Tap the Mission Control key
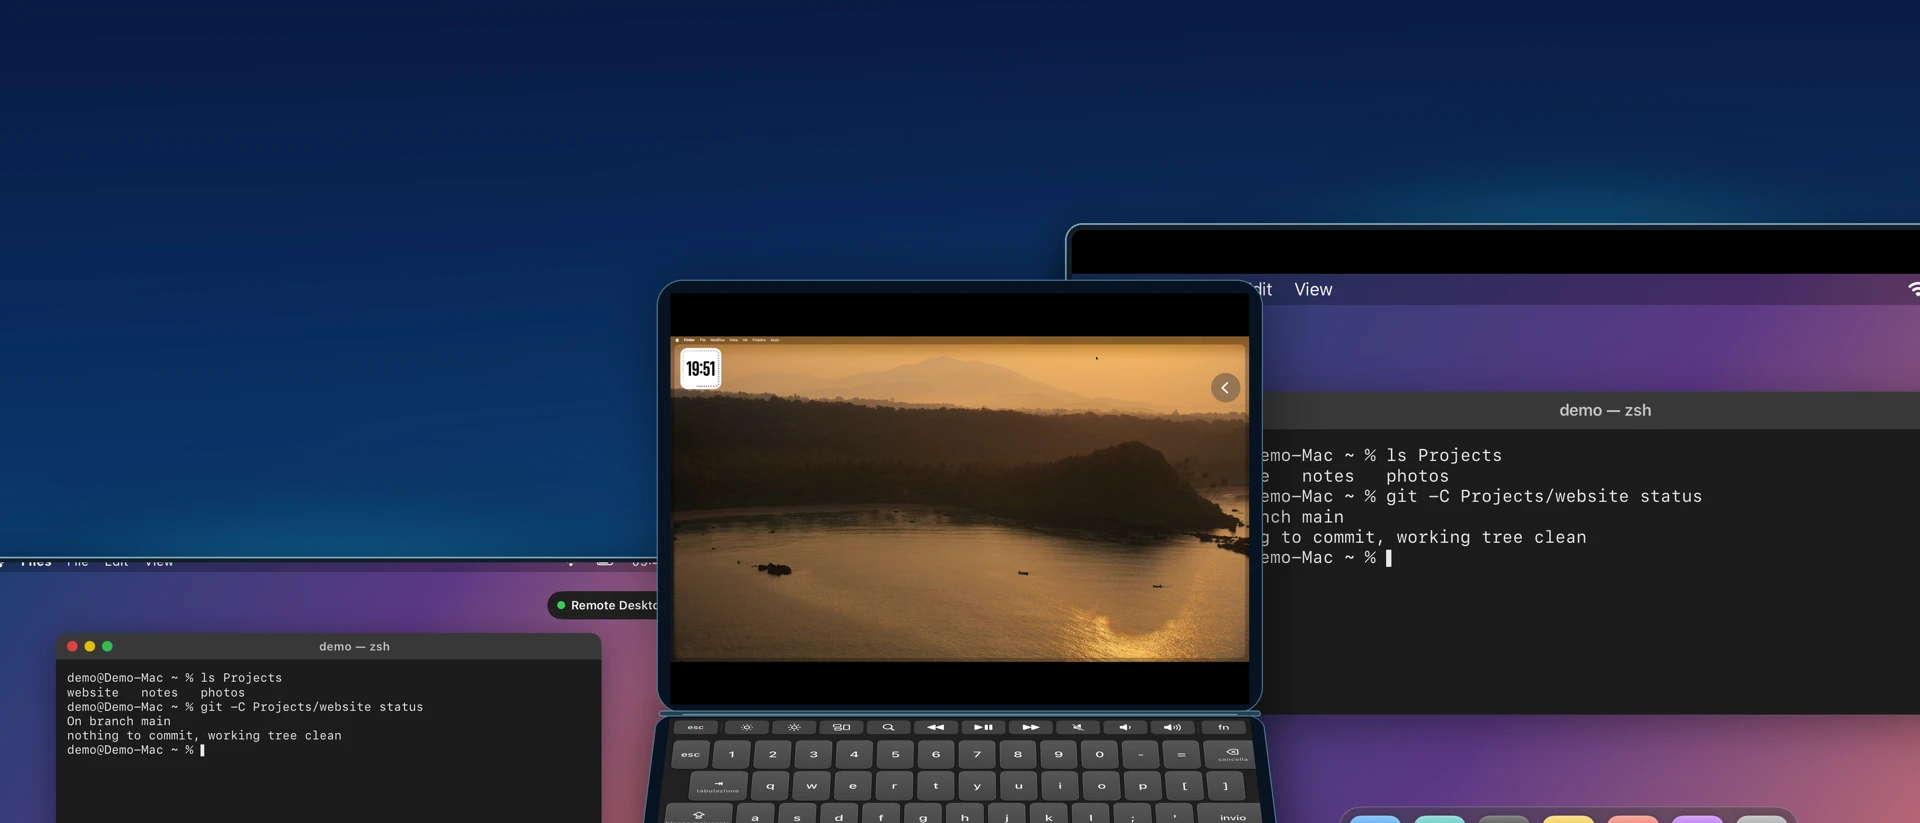1920x823 pixels. 841,728
